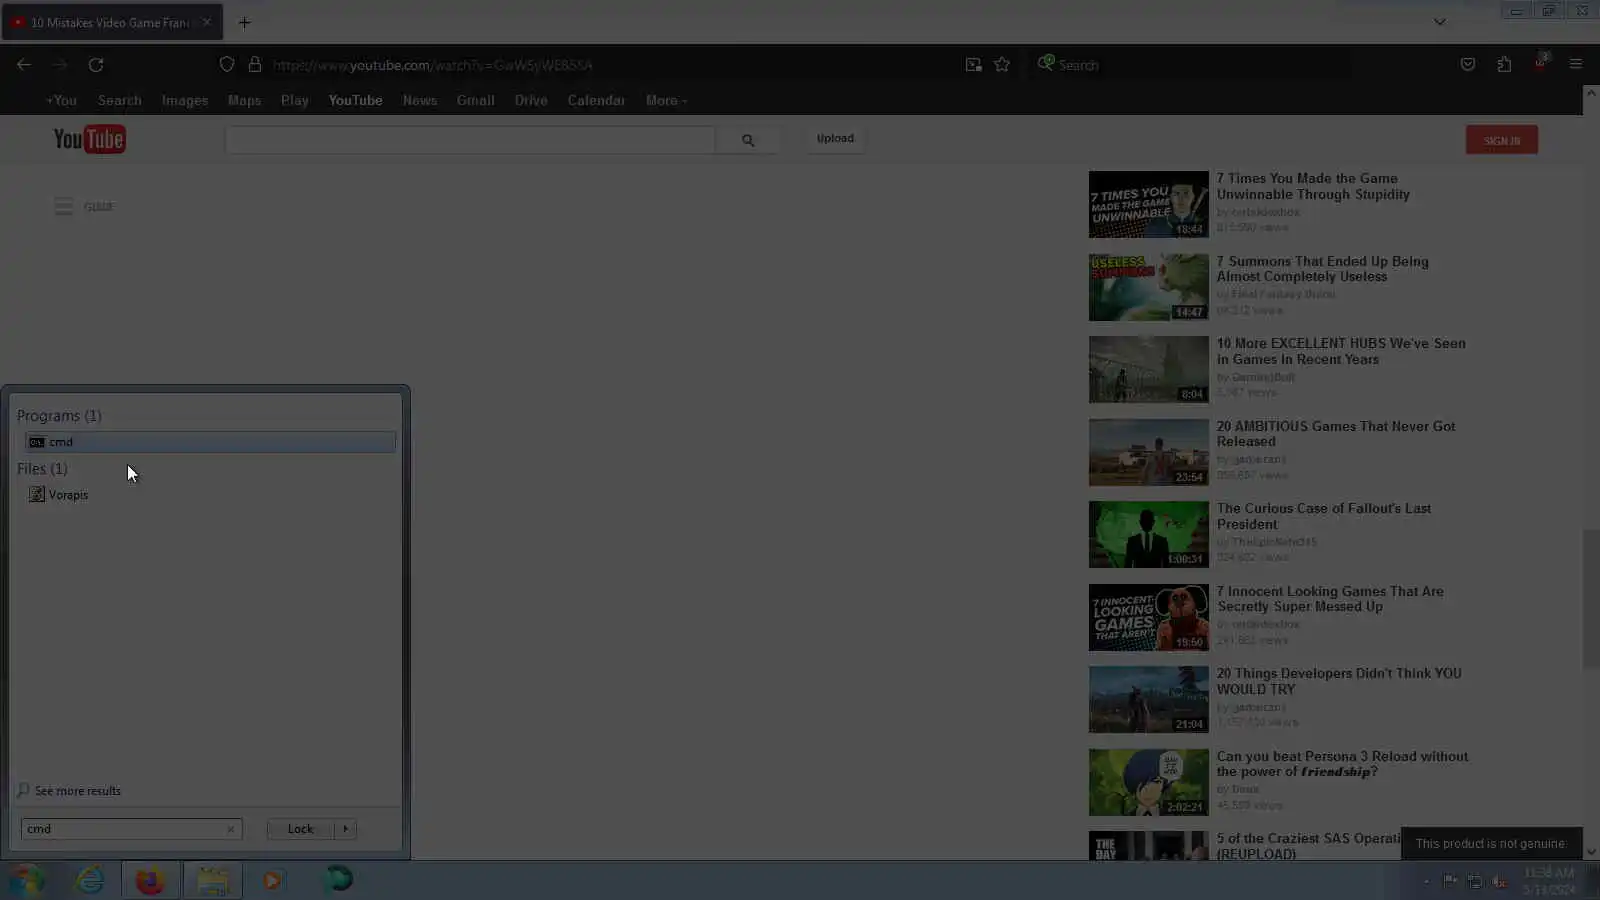Open Internet Explorer from the taskbar
Viewport: 1600px width, 900px height.
click(90, 880)
